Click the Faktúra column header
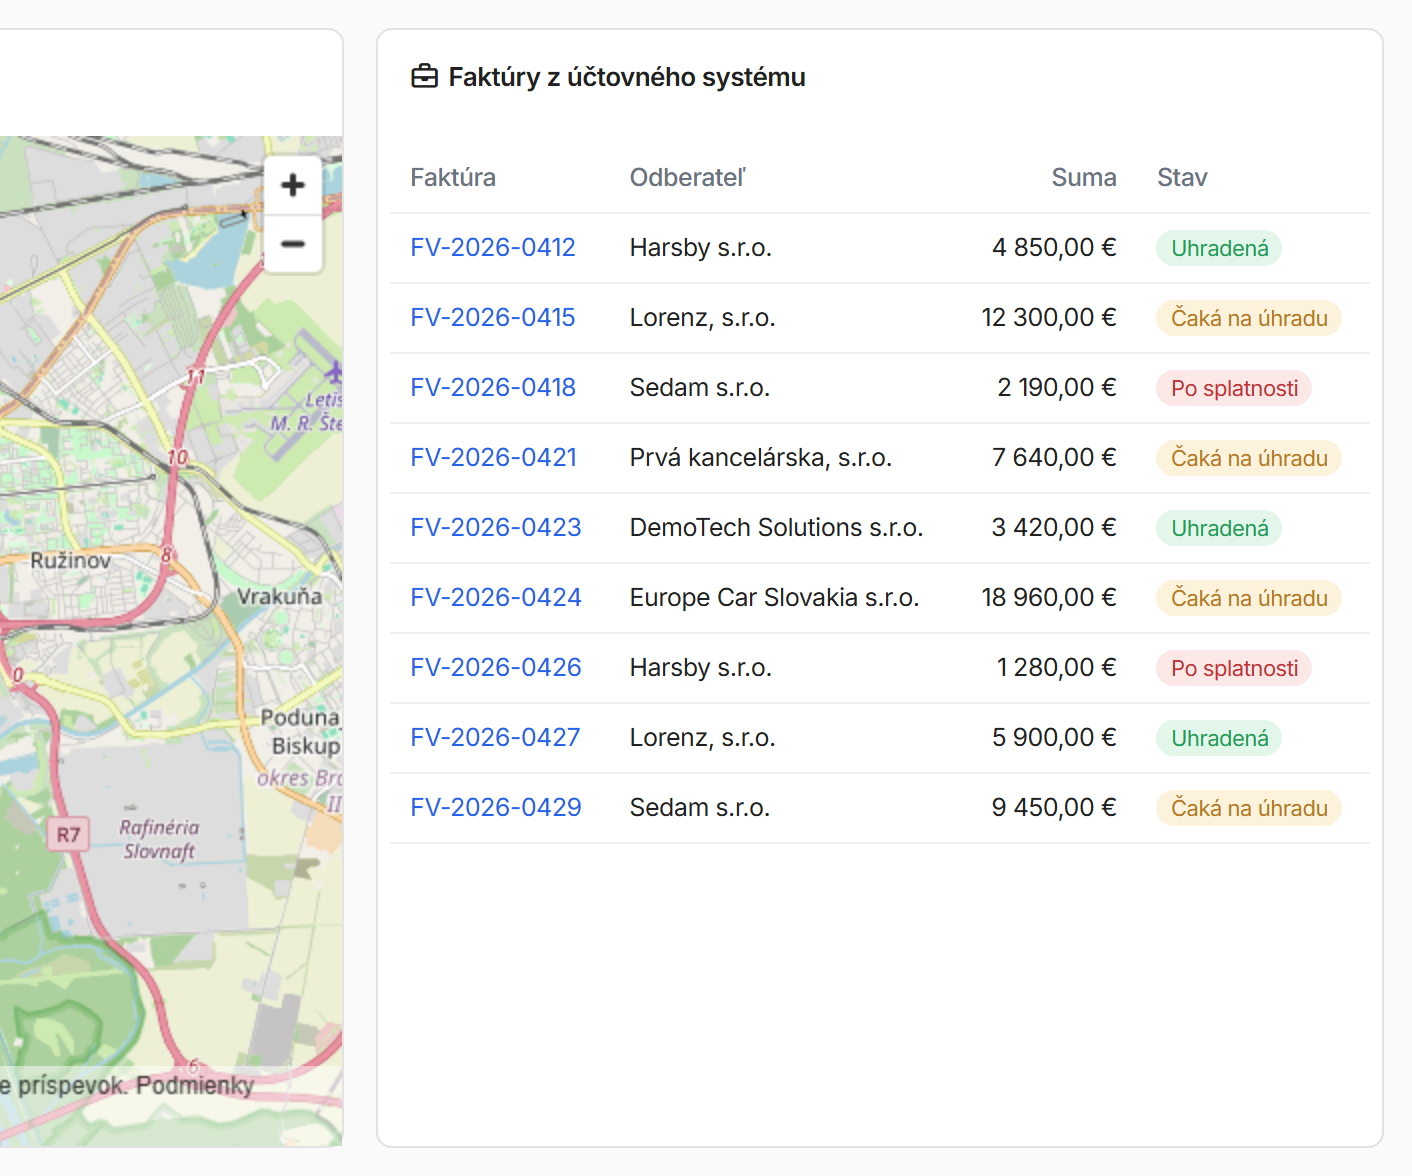 (x=453, y=178)
